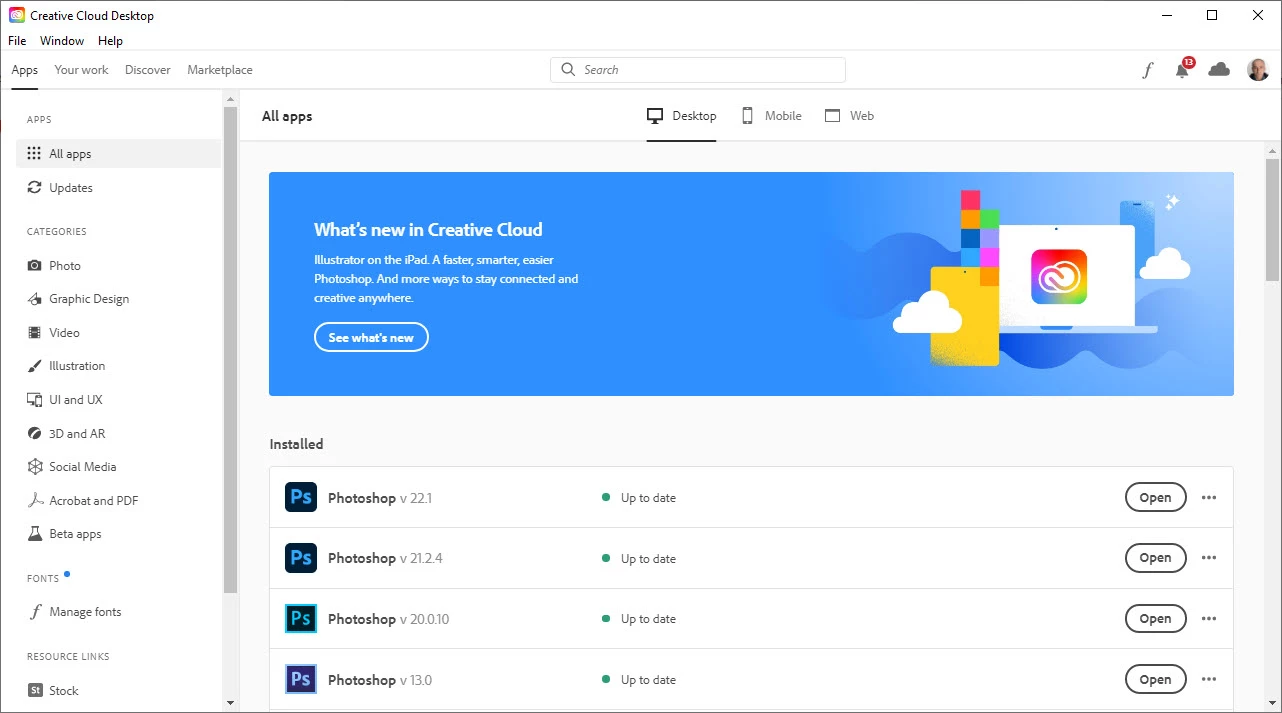Open more options for Photoshop v 13.0
This screenshot has width=1282, height=713.
[x=1209, y=680]
